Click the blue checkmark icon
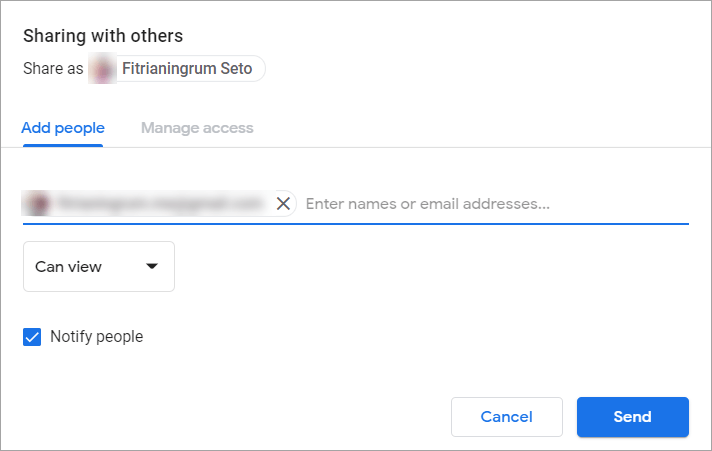This screenshot has width=712, height=451. (32, 337)
